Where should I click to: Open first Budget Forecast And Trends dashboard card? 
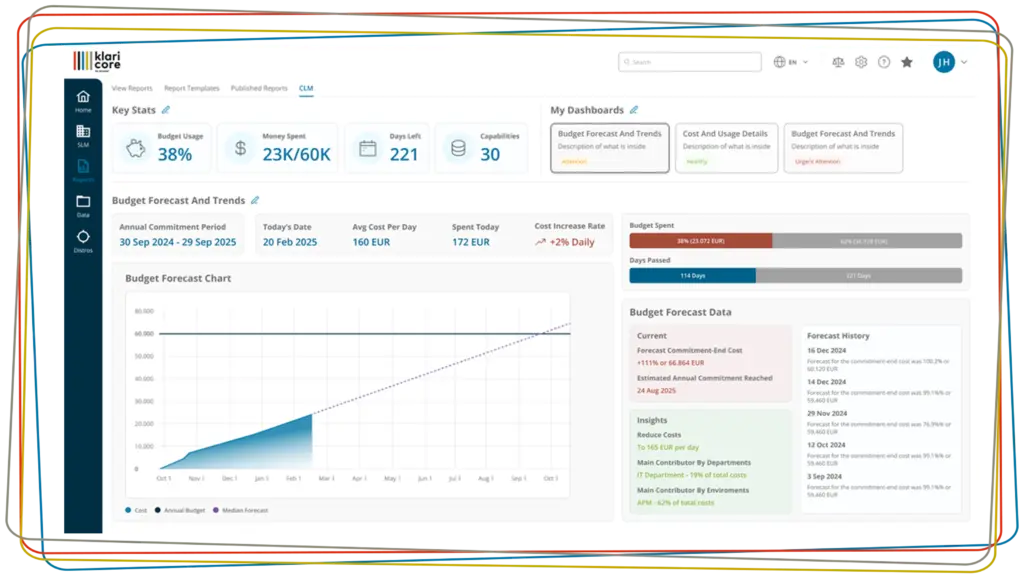[x=610, y=148]
